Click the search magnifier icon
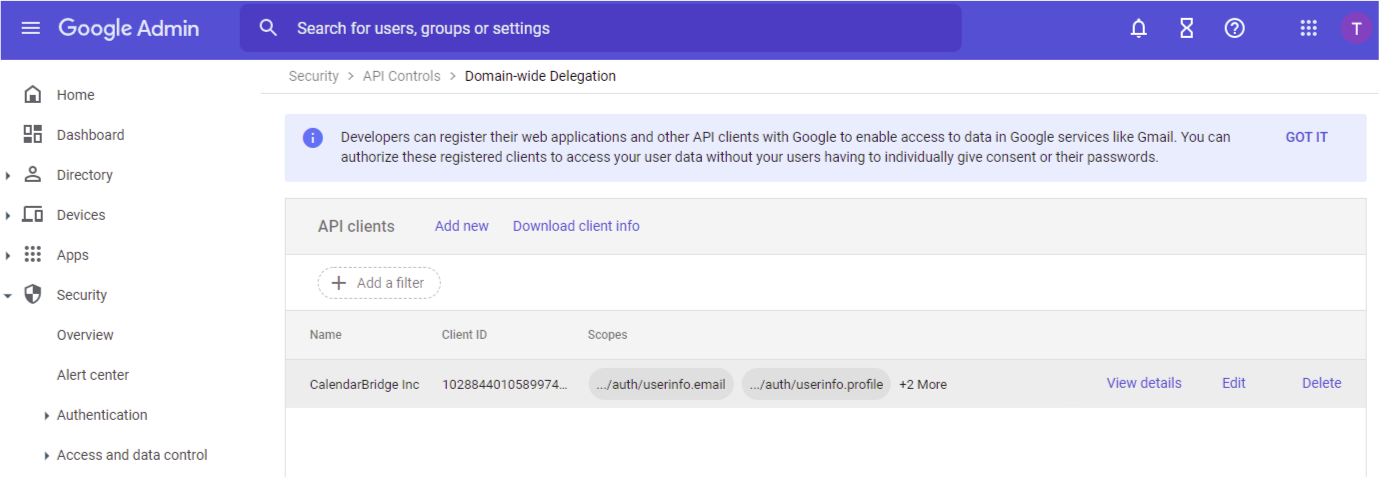 coord(268,28)
